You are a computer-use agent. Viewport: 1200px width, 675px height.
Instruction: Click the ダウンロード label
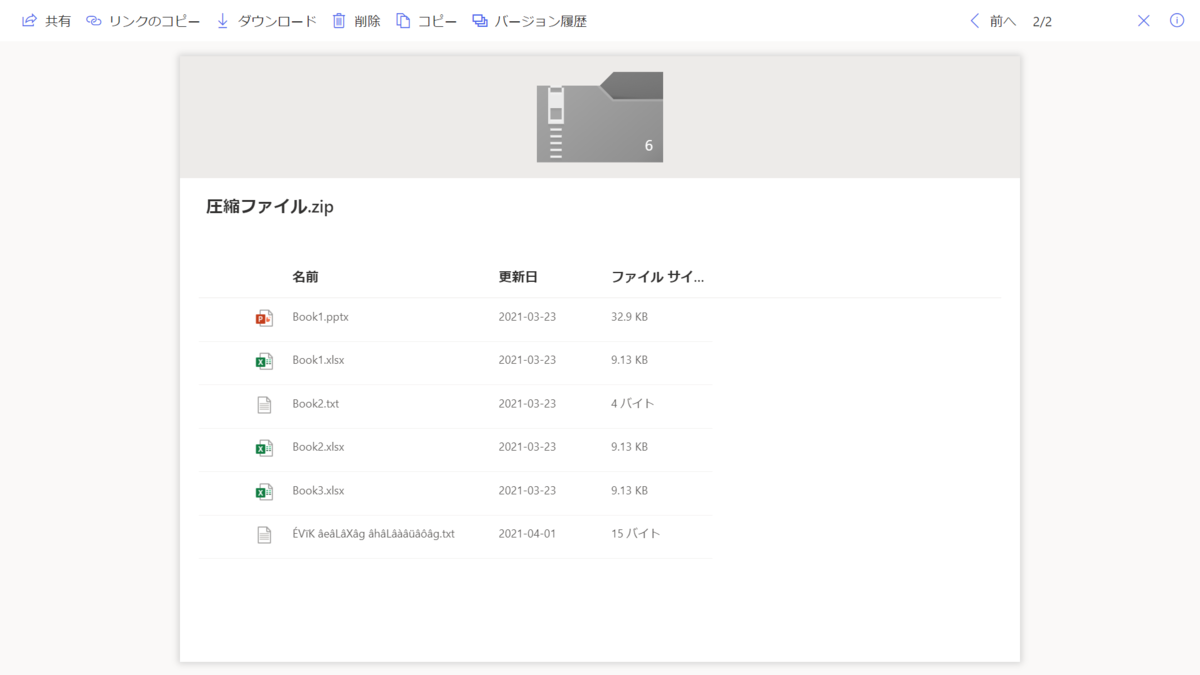click(x=277, y=21)
